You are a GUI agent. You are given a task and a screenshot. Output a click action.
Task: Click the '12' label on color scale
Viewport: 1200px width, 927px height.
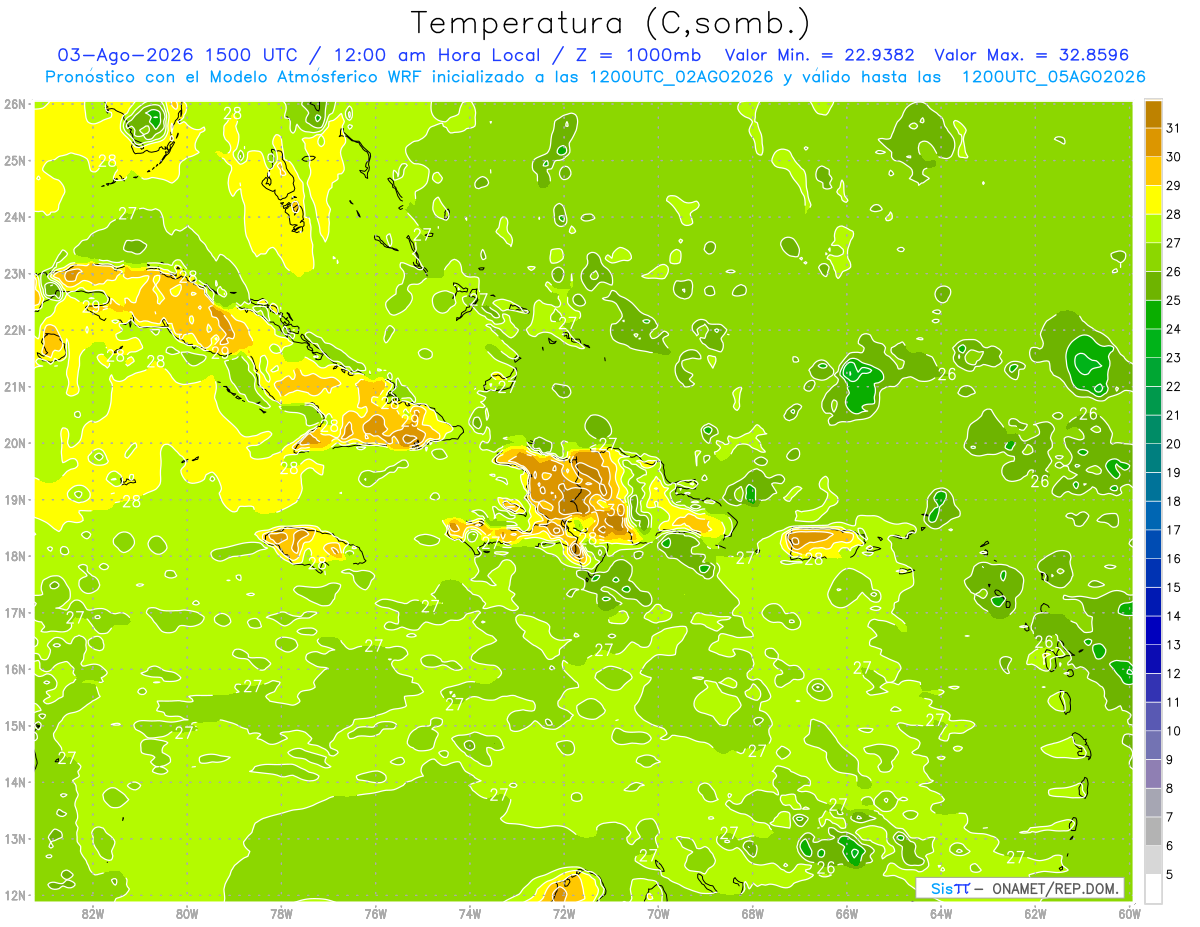[x=1173, y=673]
